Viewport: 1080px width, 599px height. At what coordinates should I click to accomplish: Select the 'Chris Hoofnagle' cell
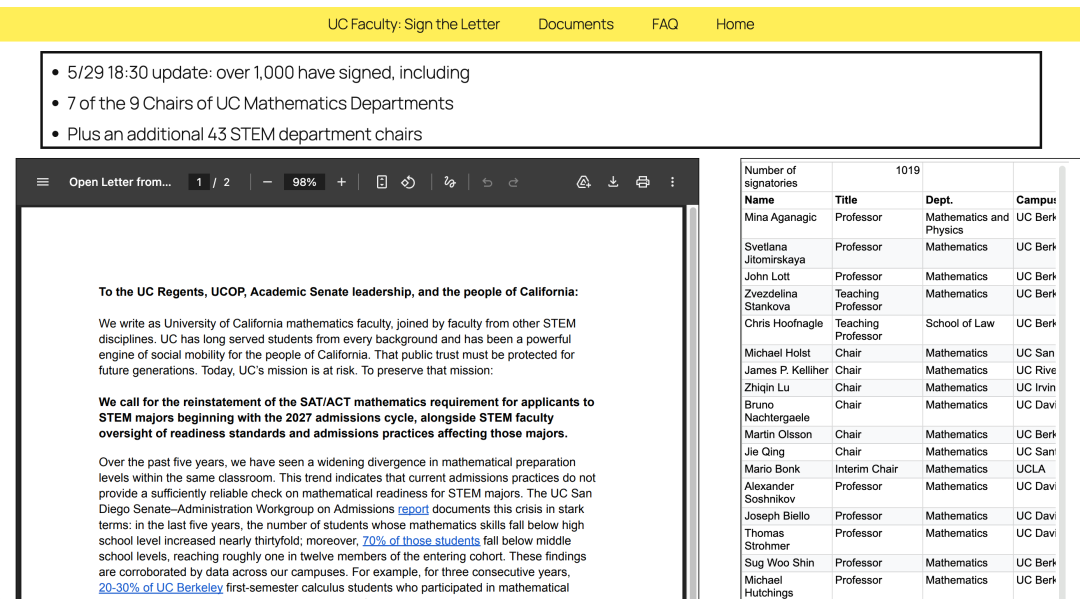pos(787,330)
